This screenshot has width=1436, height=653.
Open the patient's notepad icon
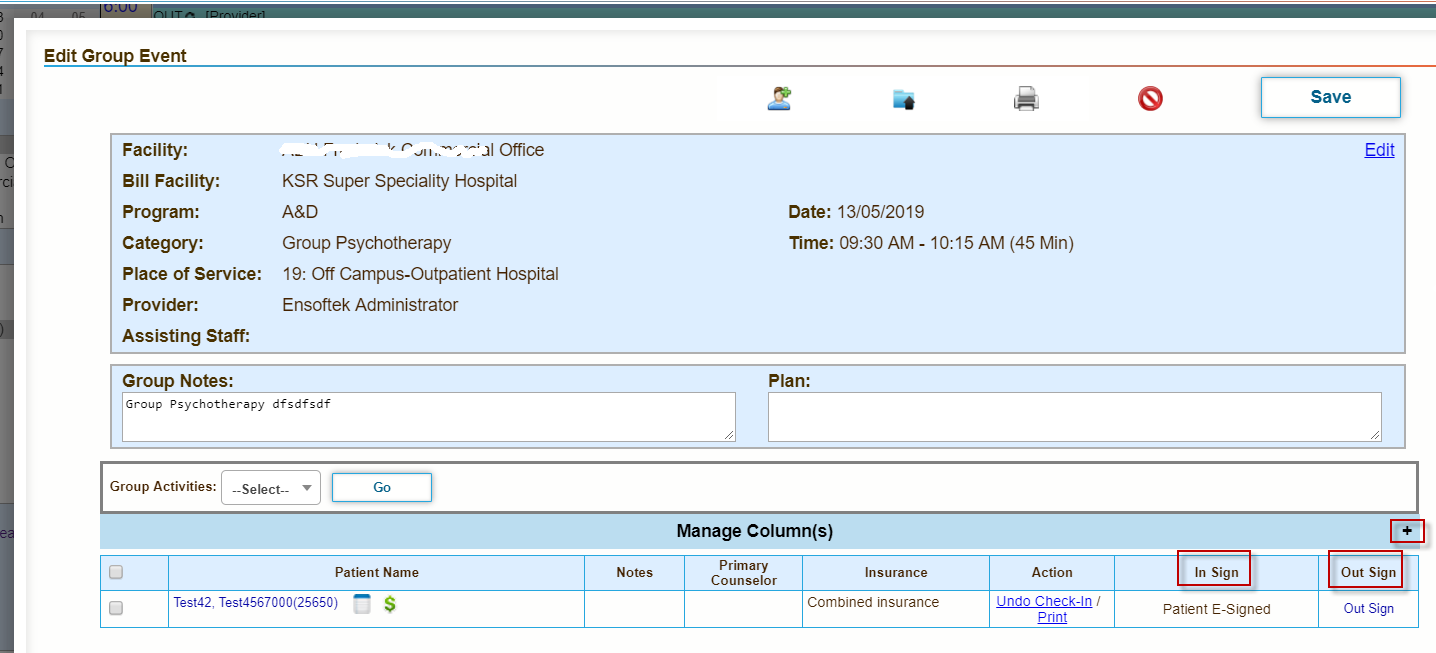tap(362, 603)
